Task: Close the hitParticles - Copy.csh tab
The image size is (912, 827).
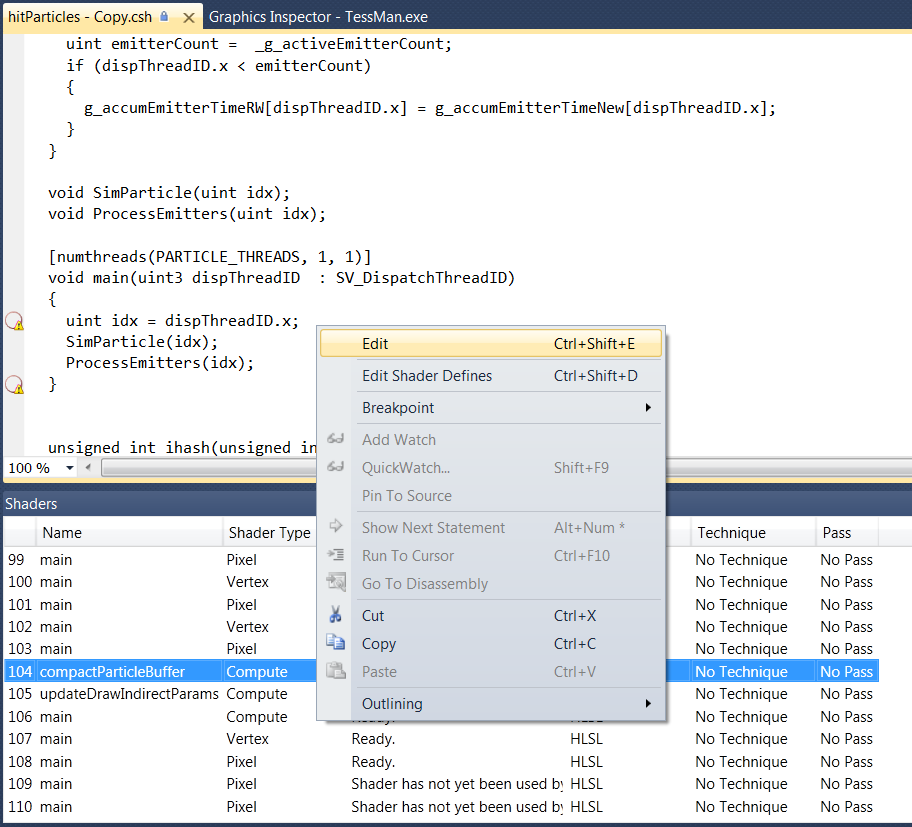Action: pyautogui.click(x=188, y=17)
